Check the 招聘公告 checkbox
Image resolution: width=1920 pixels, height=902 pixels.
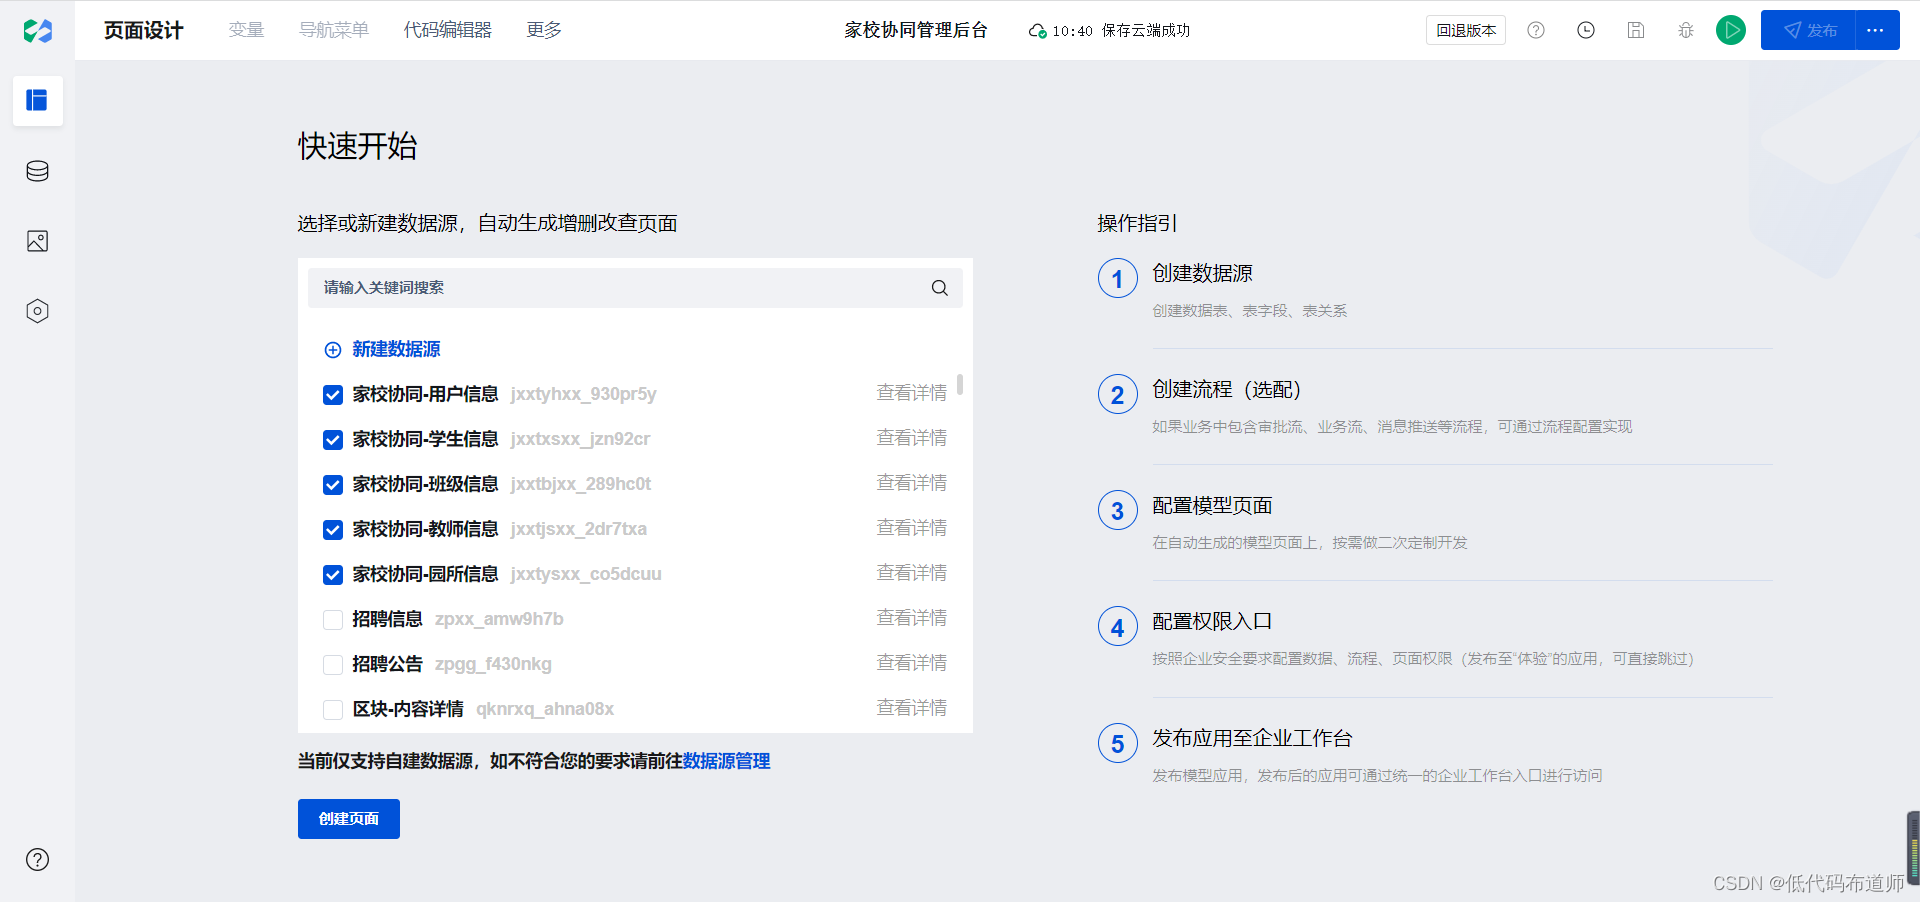pos(333,665)
